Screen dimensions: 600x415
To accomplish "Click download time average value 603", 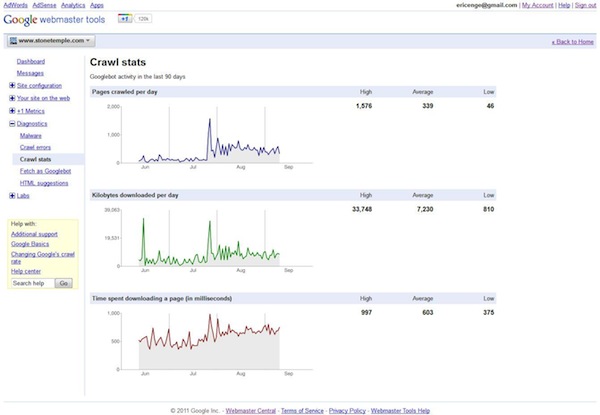I will click(427, 312).
